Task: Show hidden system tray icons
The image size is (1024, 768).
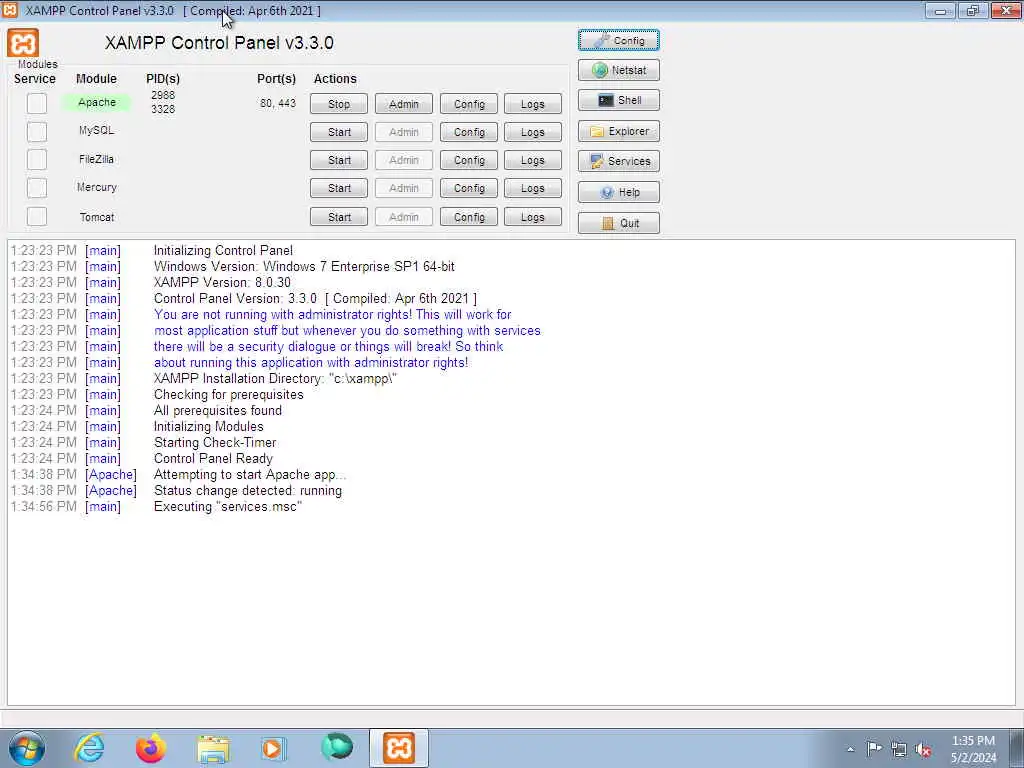Action: (x=850, y=749)
